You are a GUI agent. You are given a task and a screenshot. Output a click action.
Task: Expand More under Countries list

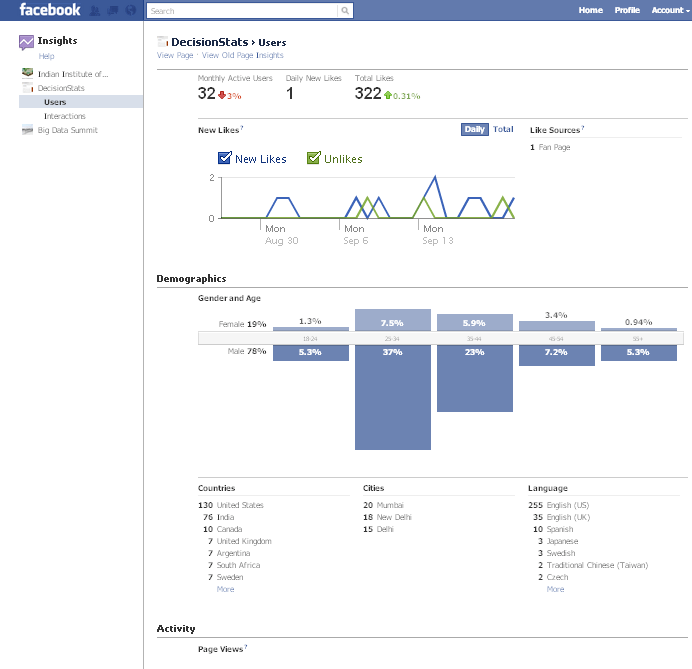pyautogui.click(x=226, y=589)
